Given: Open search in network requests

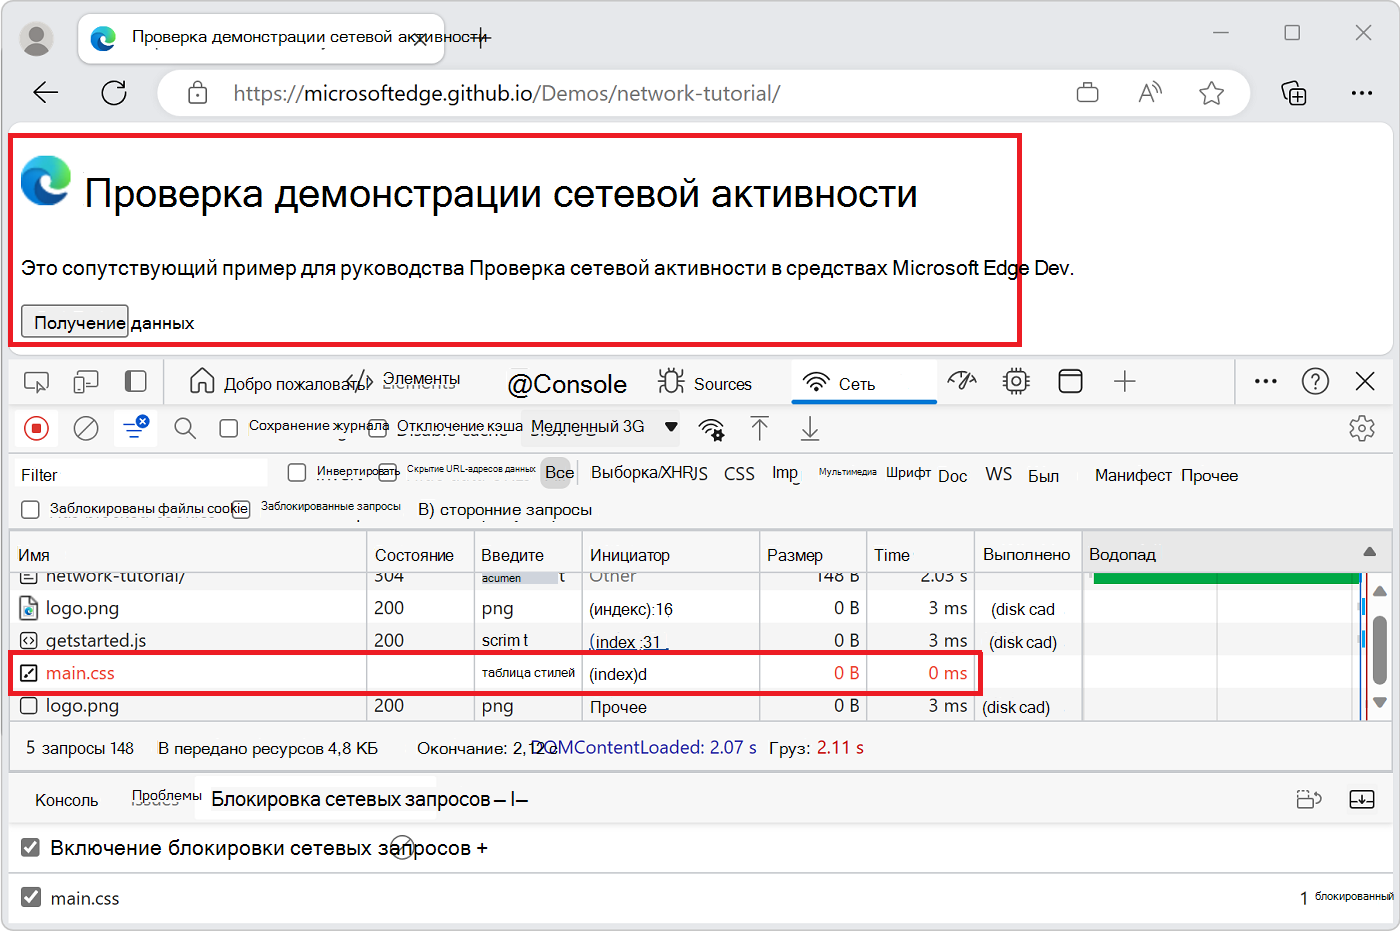Looking at the screenshot, I should tap(184, 427).
